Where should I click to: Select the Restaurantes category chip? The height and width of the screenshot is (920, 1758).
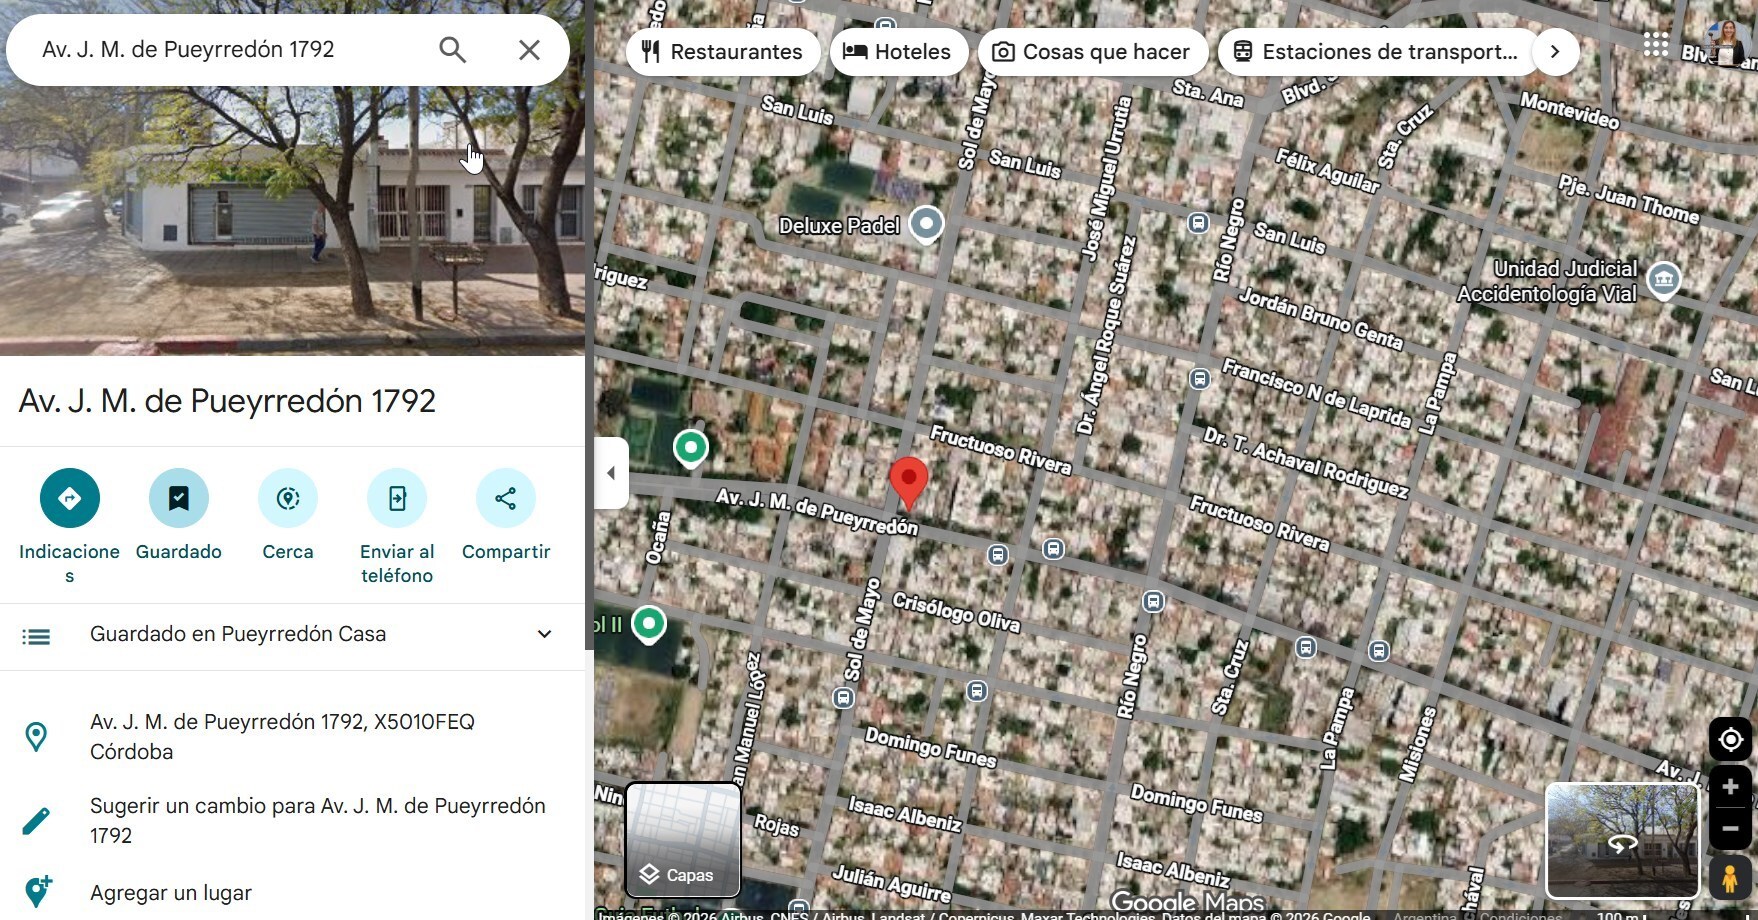[x=723, y=52]
